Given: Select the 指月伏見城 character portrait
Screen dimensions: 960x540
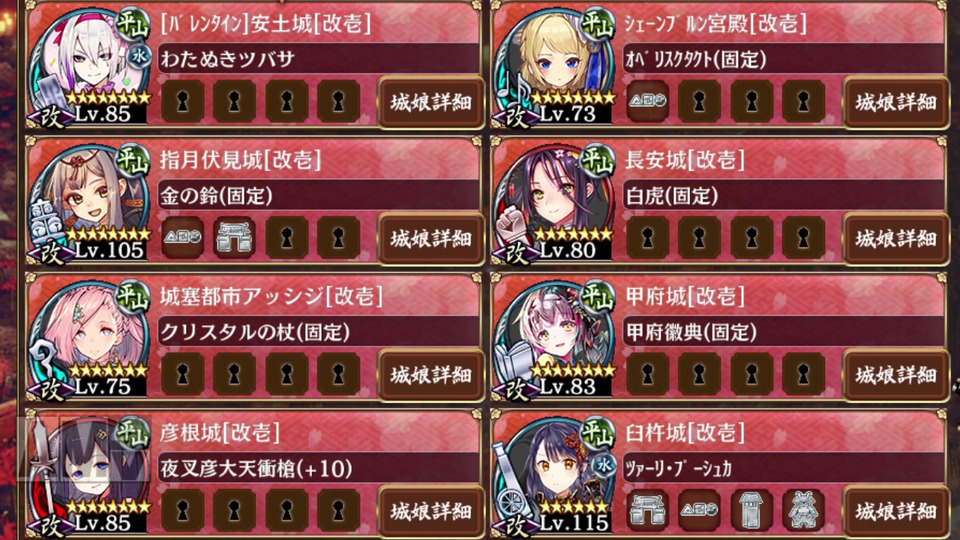Looking at the screenshot, I should coord(89,201).
